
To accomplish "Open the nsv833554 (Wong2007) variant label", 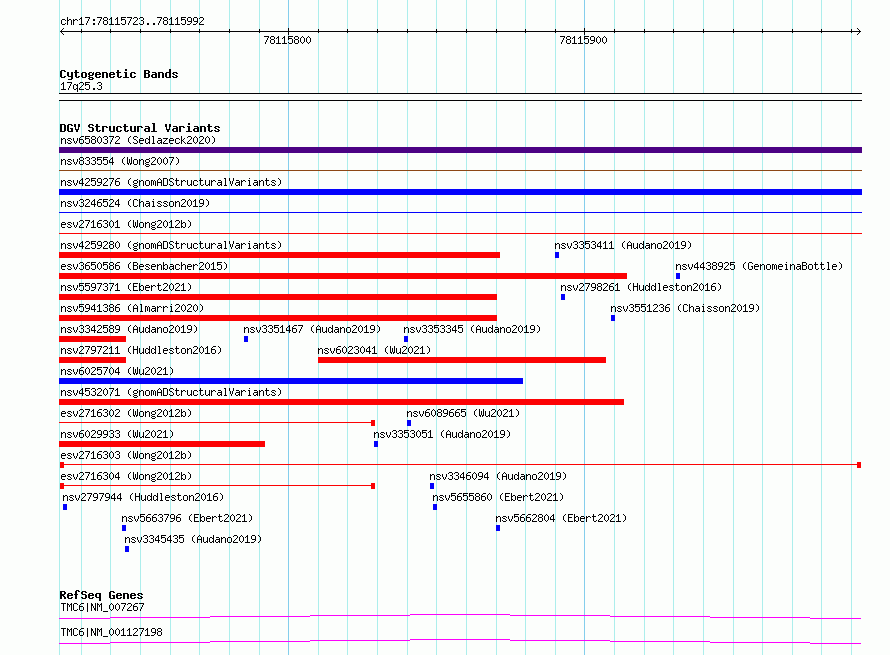I will [x=120, y=161].
